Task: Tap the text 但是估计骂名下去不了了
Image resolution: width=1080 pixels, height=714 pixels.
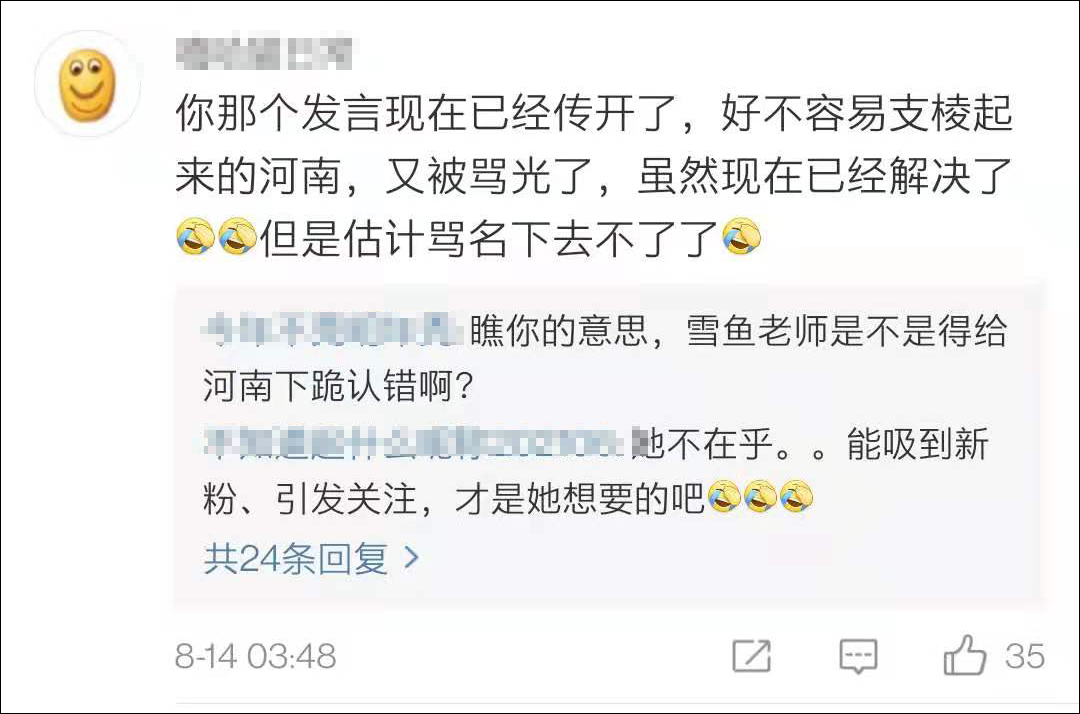Action: (488, 238)
